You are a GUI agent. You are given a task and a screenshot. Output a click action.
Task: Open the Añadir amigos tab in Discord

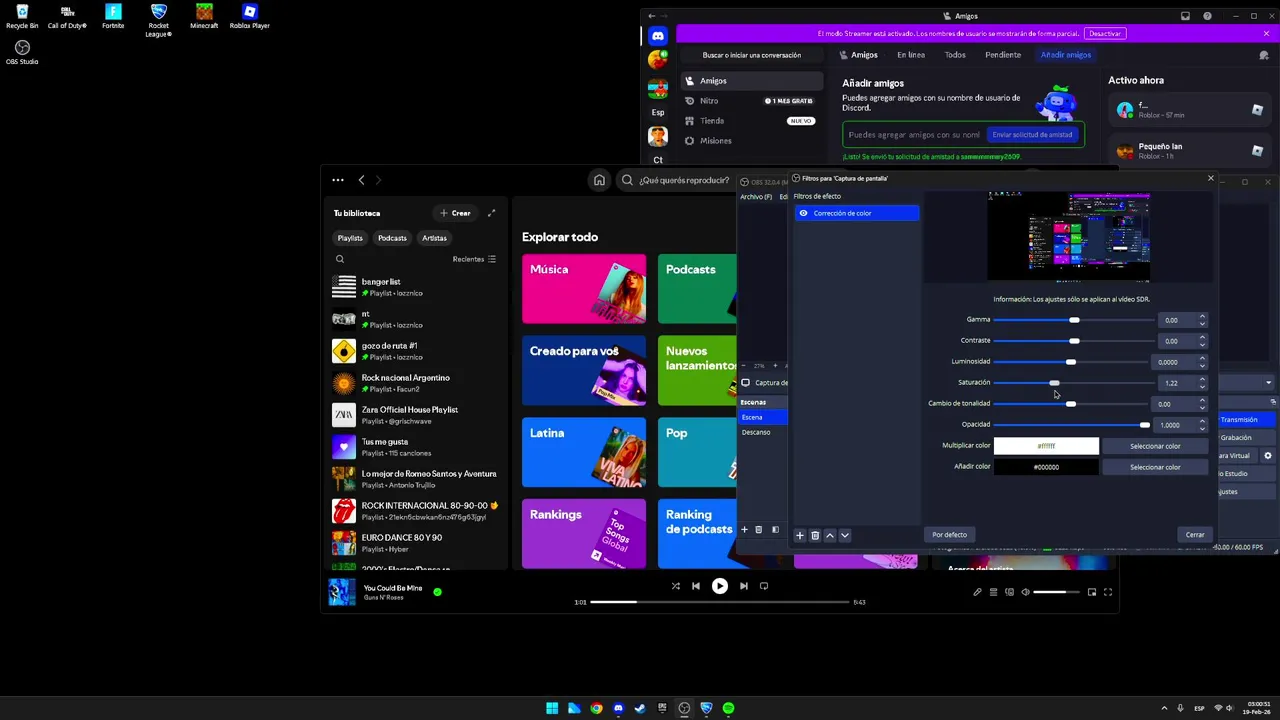tap(1066, 55)
